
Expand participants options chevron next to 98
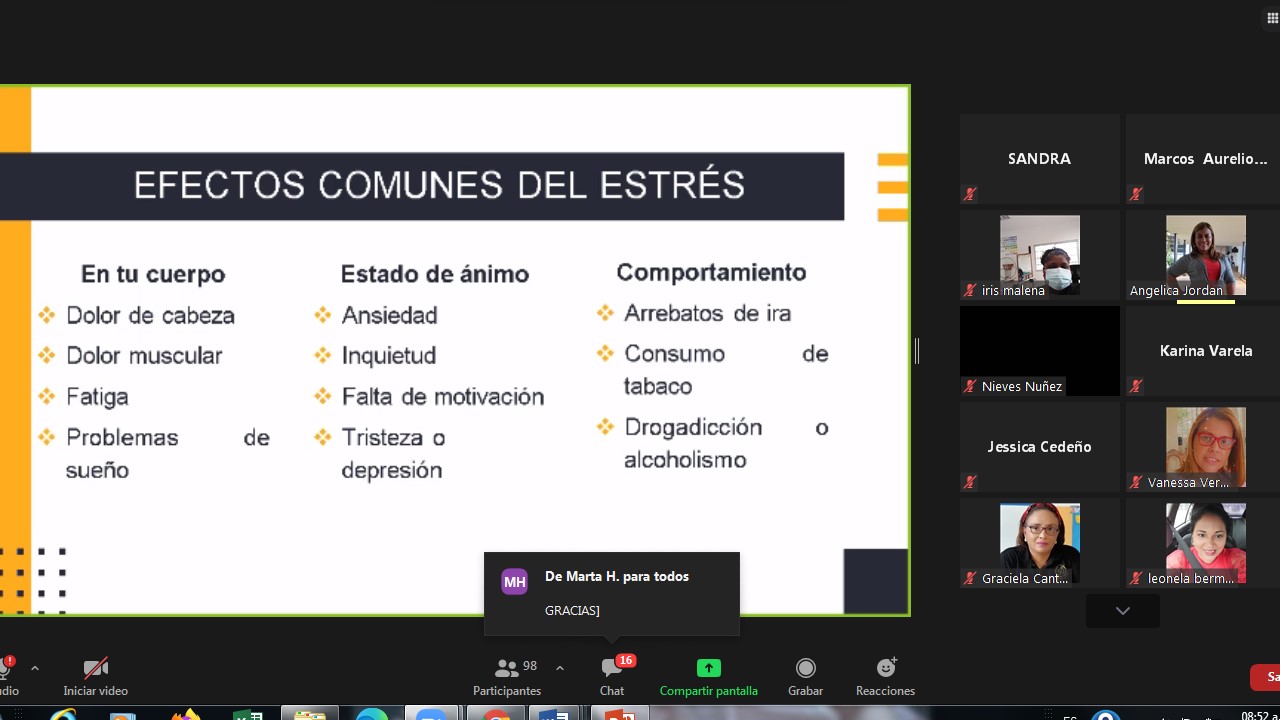click(x=559, y=668)
